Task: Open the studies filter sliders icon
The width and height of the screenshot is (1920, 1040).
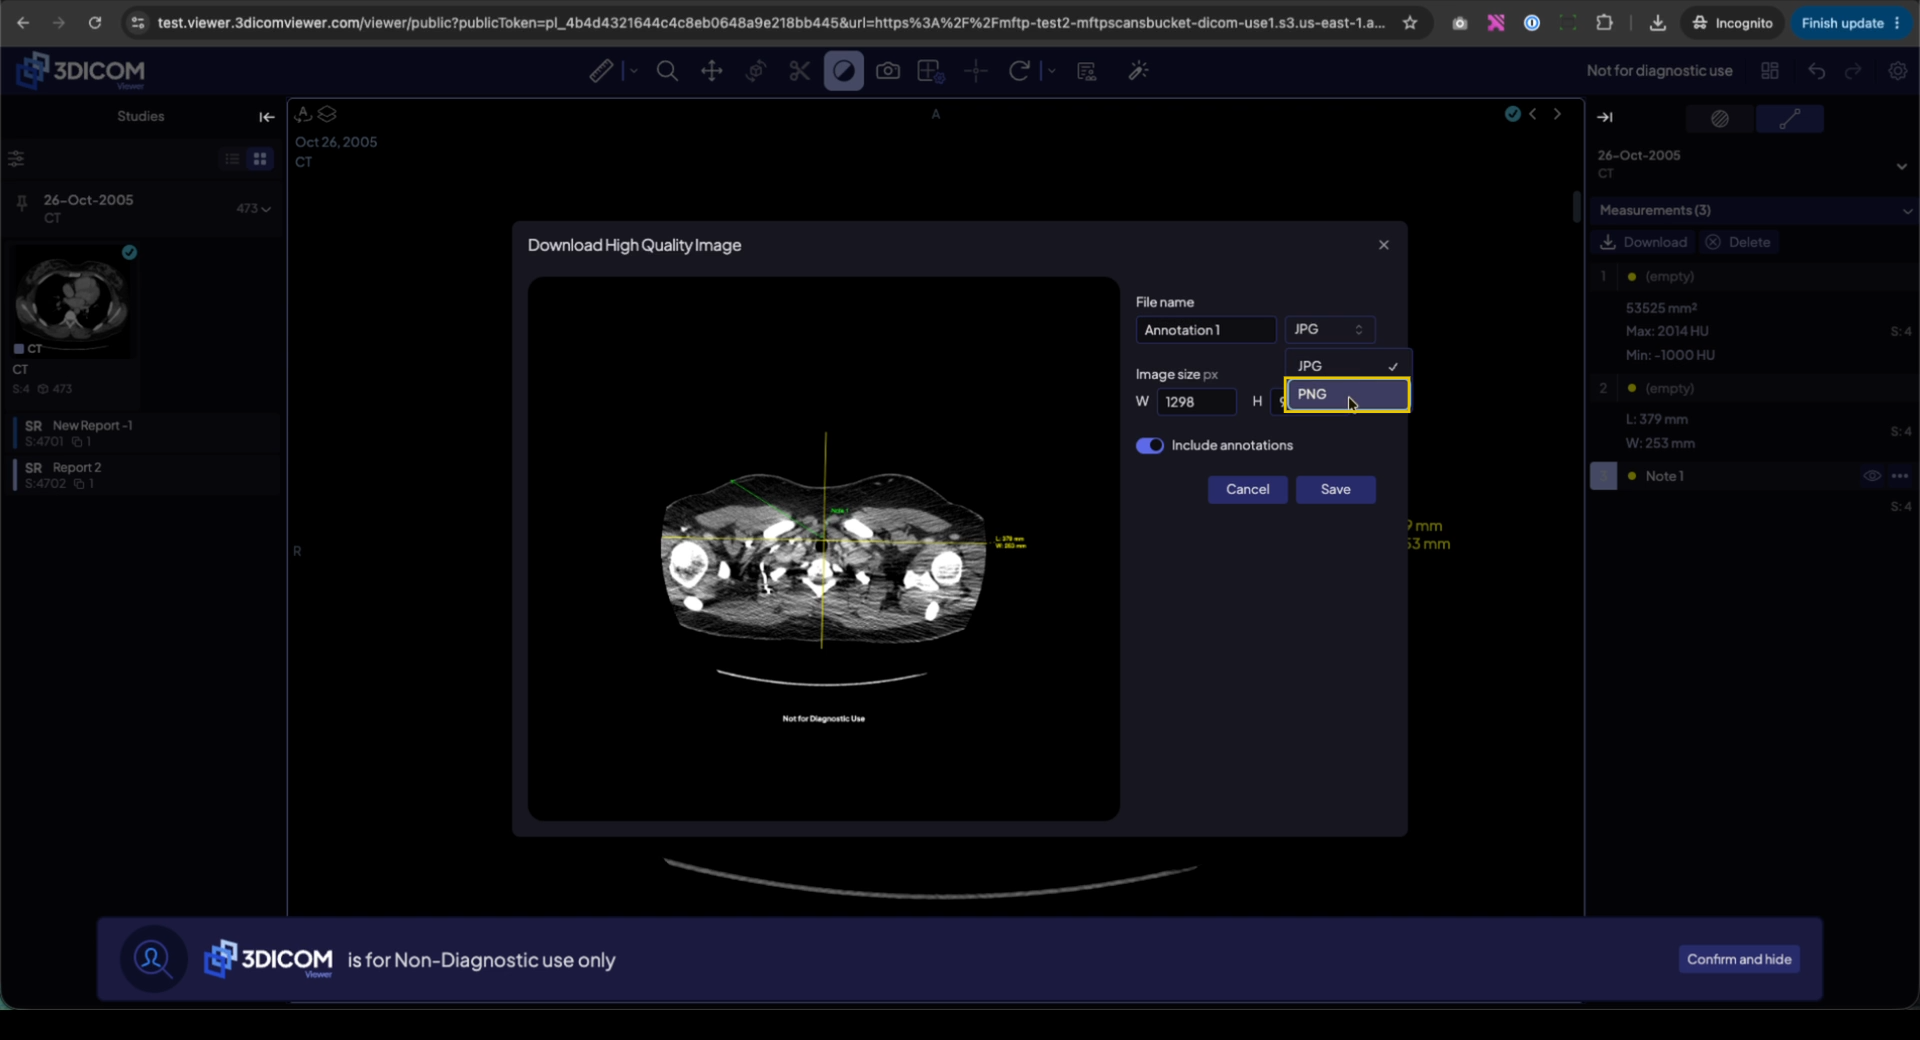Action: tap(16, 159)
